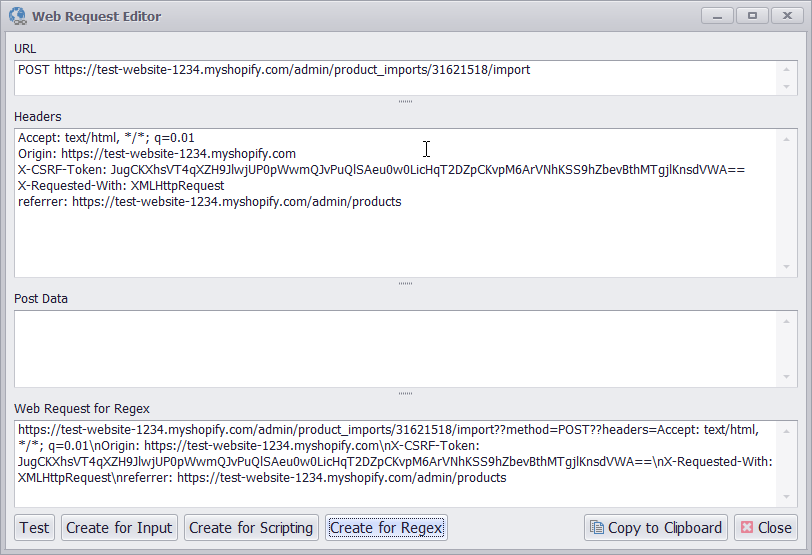Click the splitter grip below the Headers field
Screen dimensions: 812x555
point(405,284)
